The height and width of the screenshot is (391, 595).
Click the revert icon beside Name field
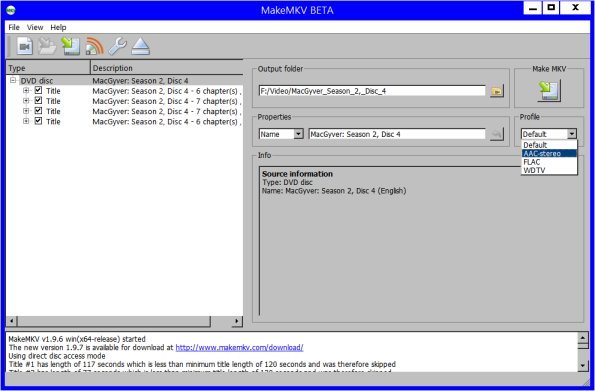coord(497,134)
